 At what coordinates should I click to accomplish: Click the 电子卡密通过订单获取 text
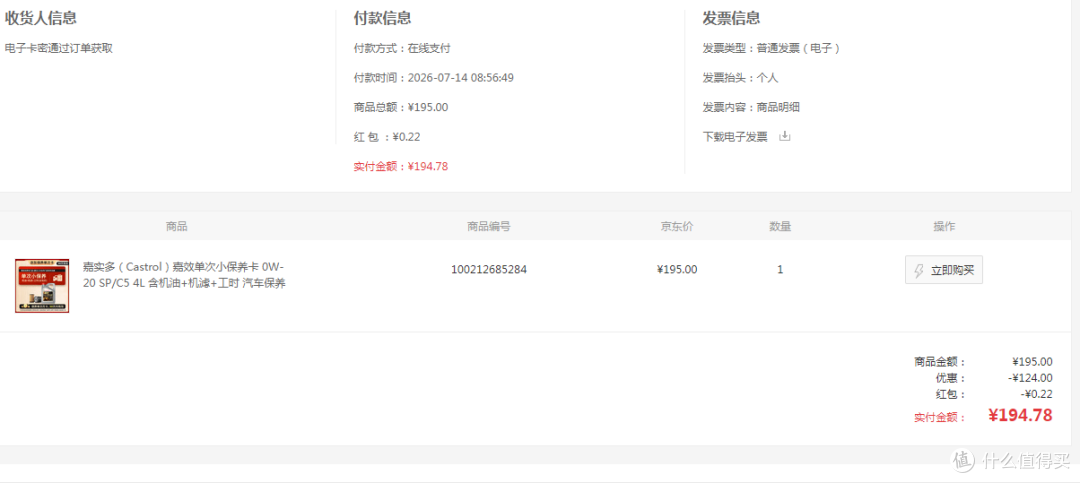[59, 48]
